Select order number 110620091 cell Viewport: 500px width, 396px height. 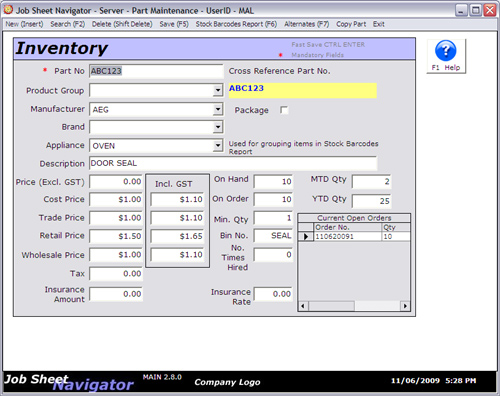click(x=347, y=236)
